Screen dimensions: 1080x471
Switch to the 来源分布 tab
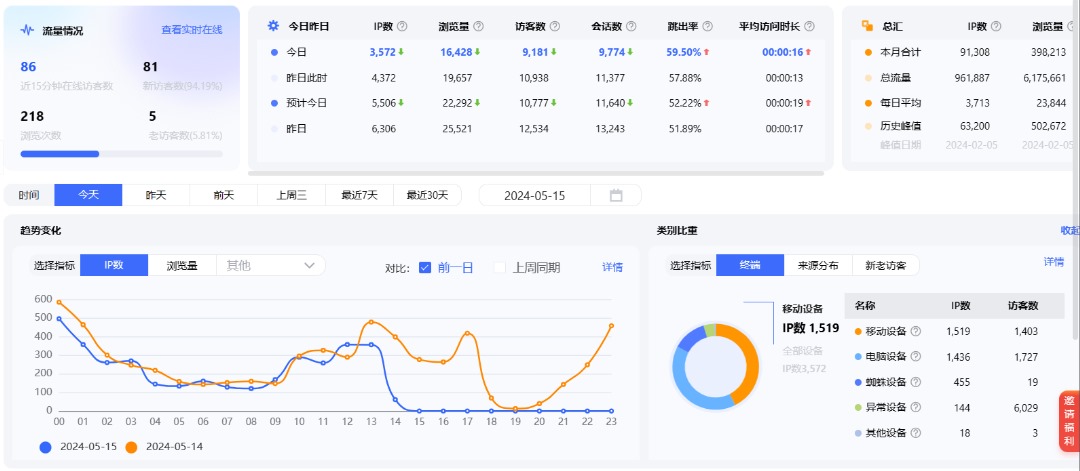818,265
